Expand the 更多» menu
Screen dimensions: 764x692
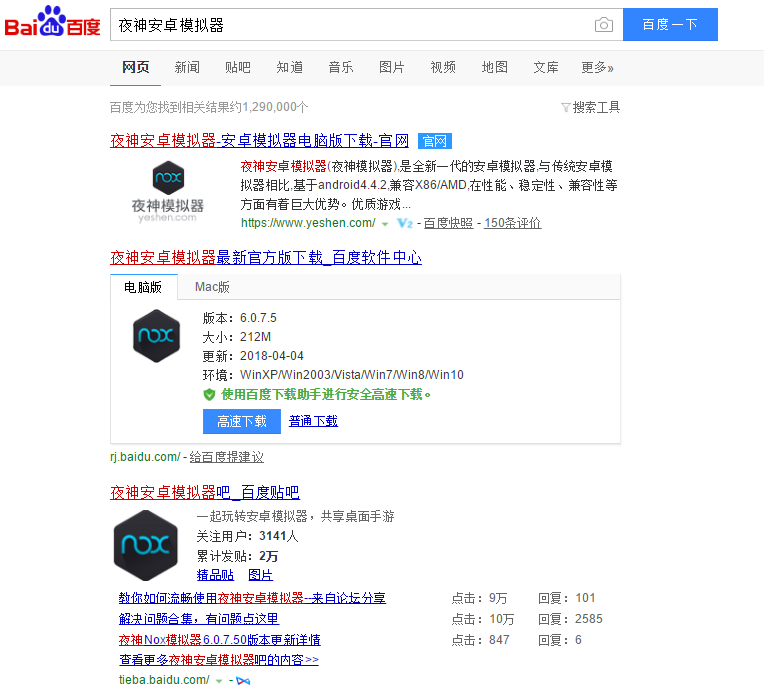coord(597,67)
